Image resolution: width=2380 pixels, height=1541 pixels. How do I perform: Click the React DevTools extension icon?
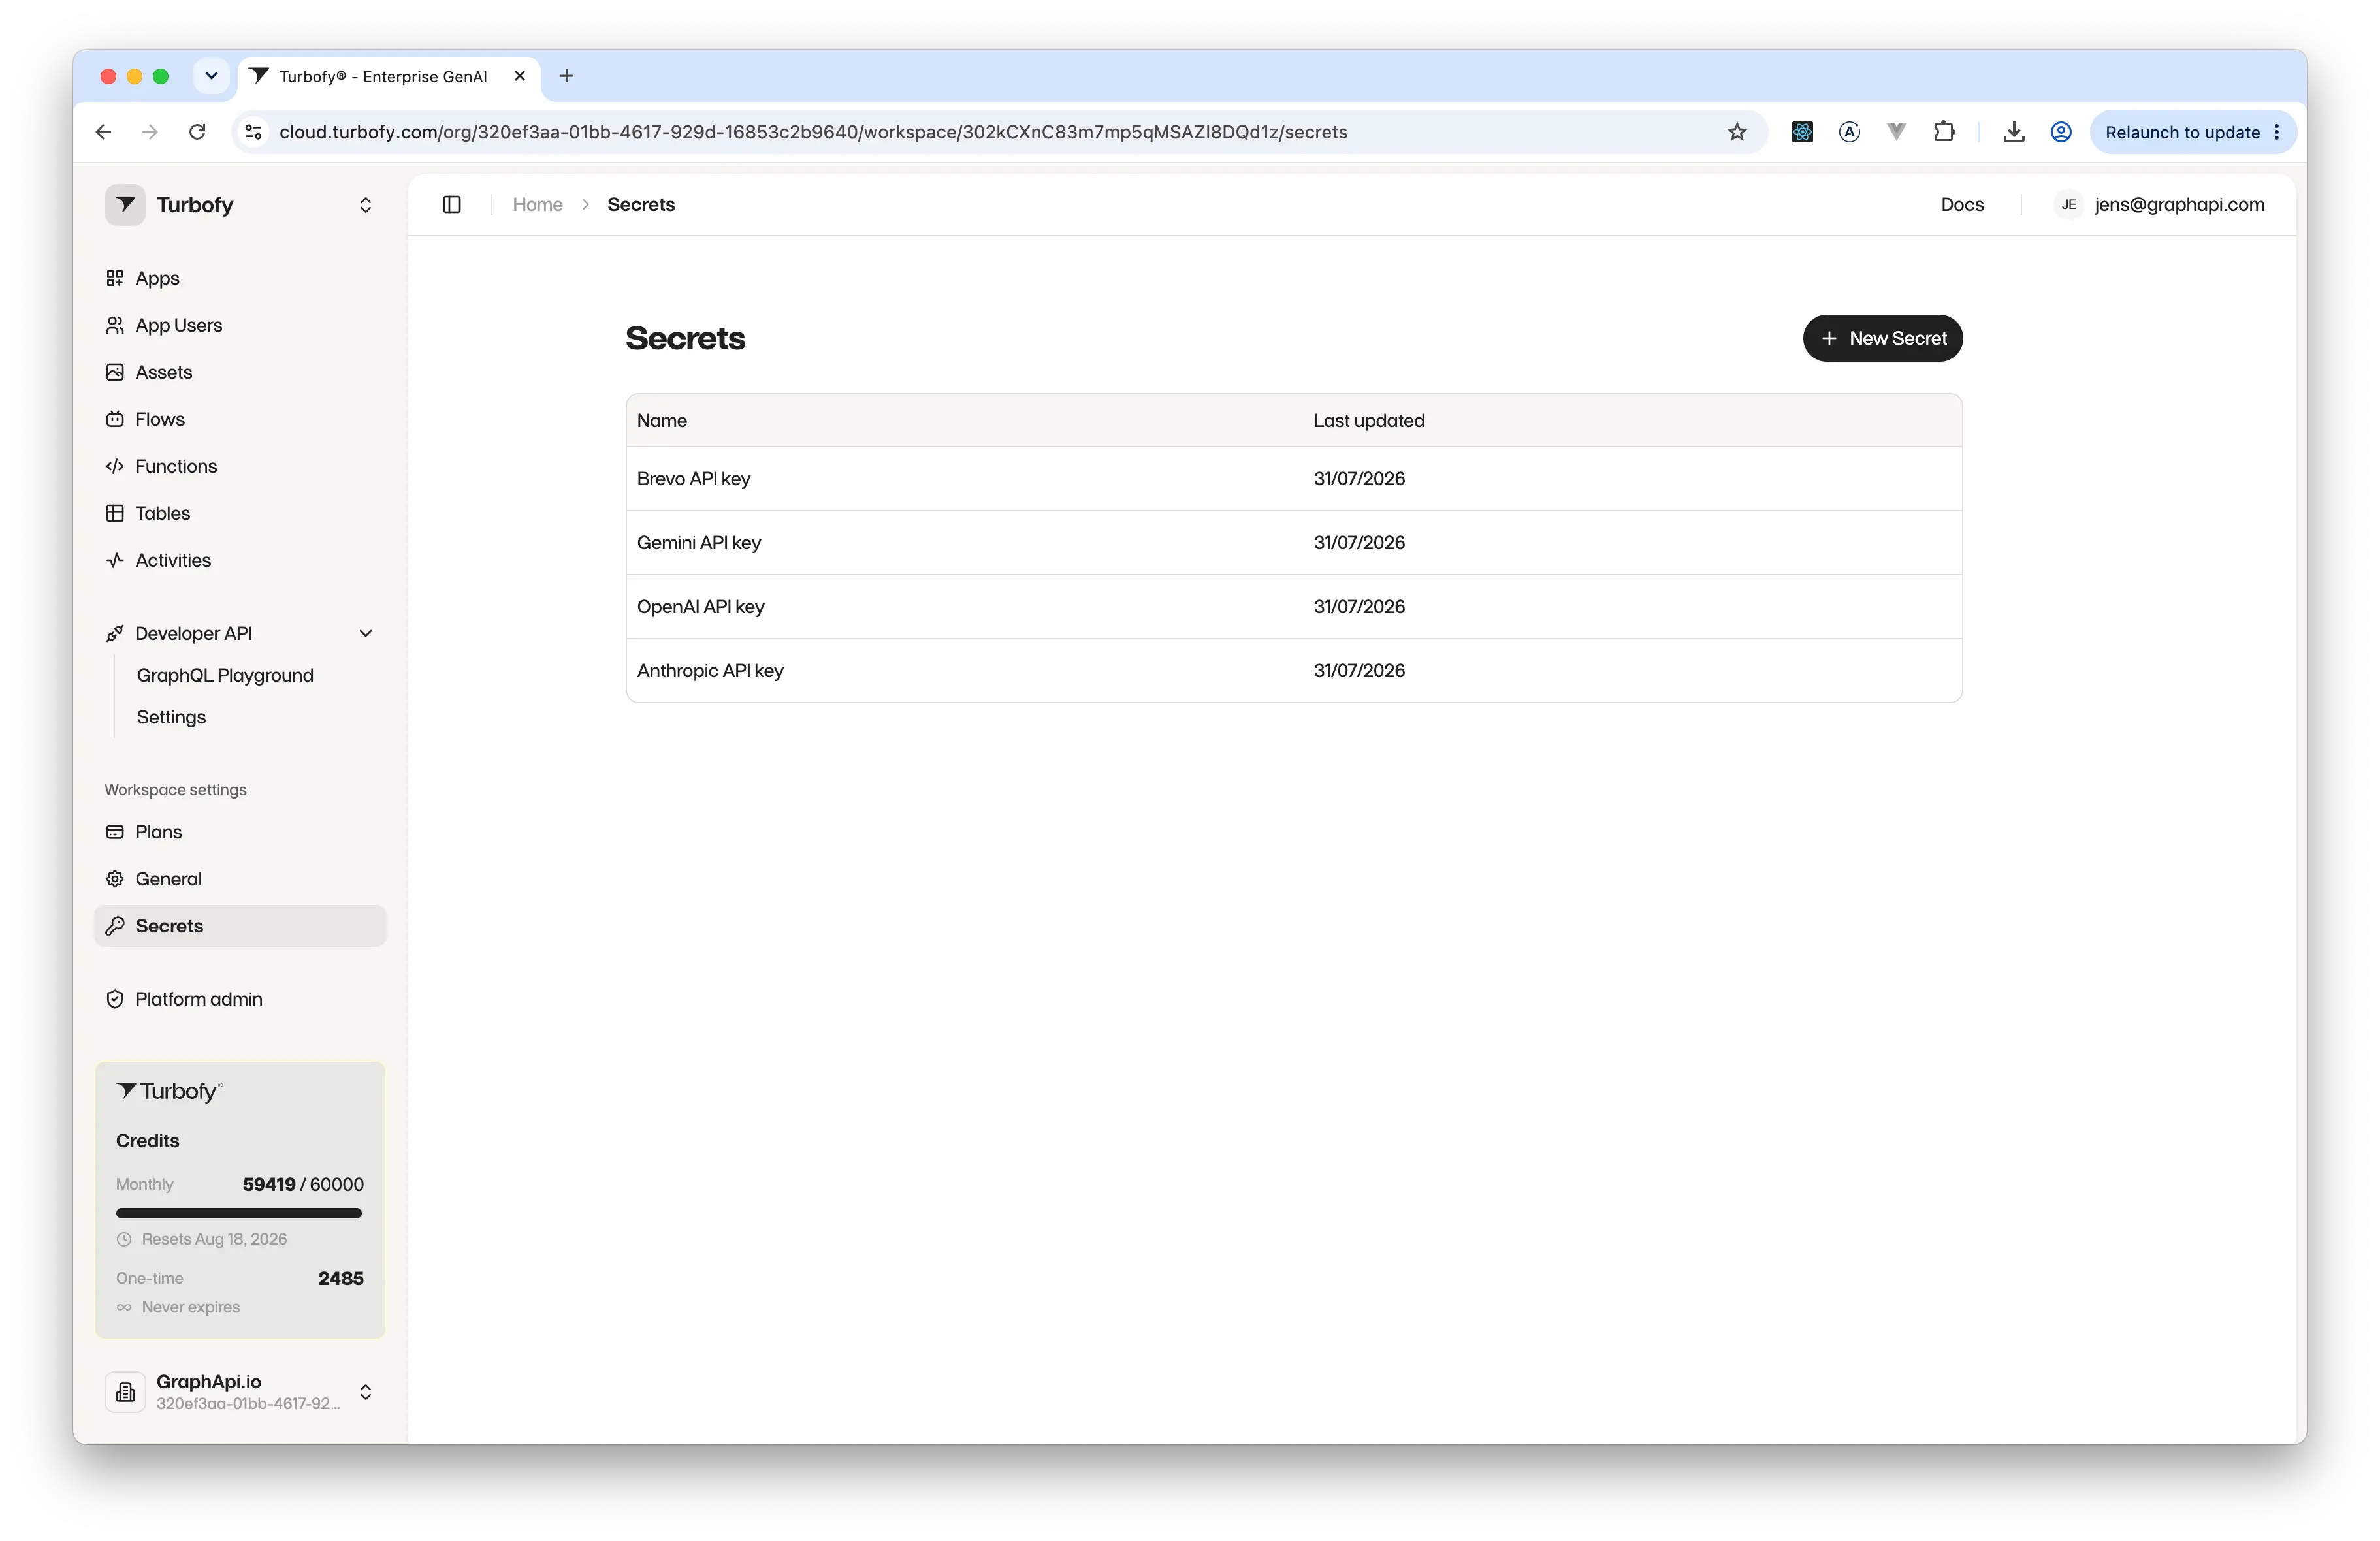pos(1802,132)
